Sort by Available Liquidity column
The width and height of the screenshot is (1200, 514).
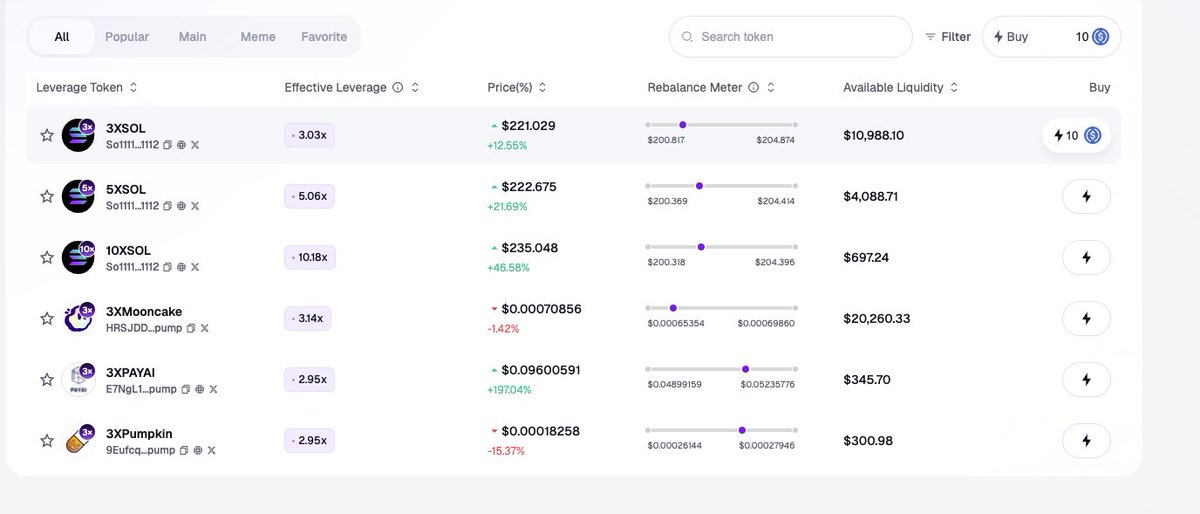954,88
